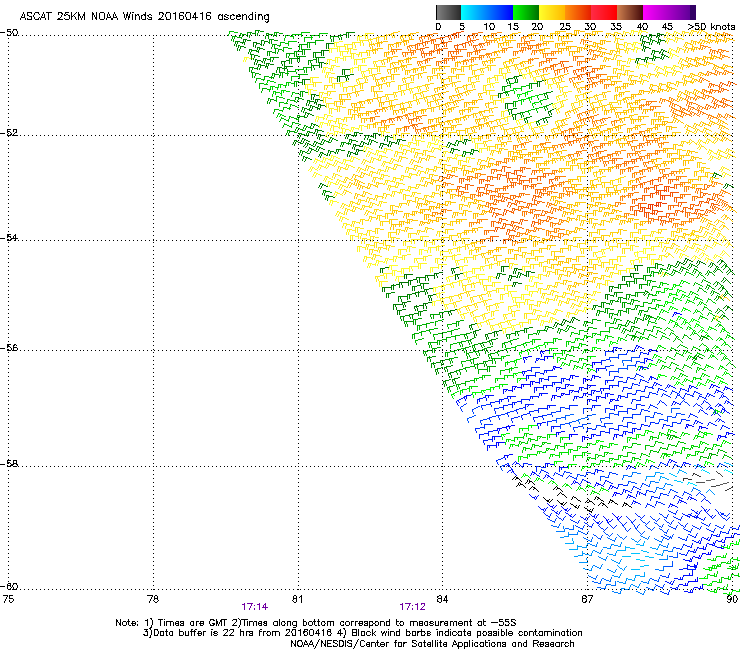Image resolution: width=740 pixels, height=650 pixels.
Task: Click the orange 25-30 knots legend segment
Action: [578, 12]
